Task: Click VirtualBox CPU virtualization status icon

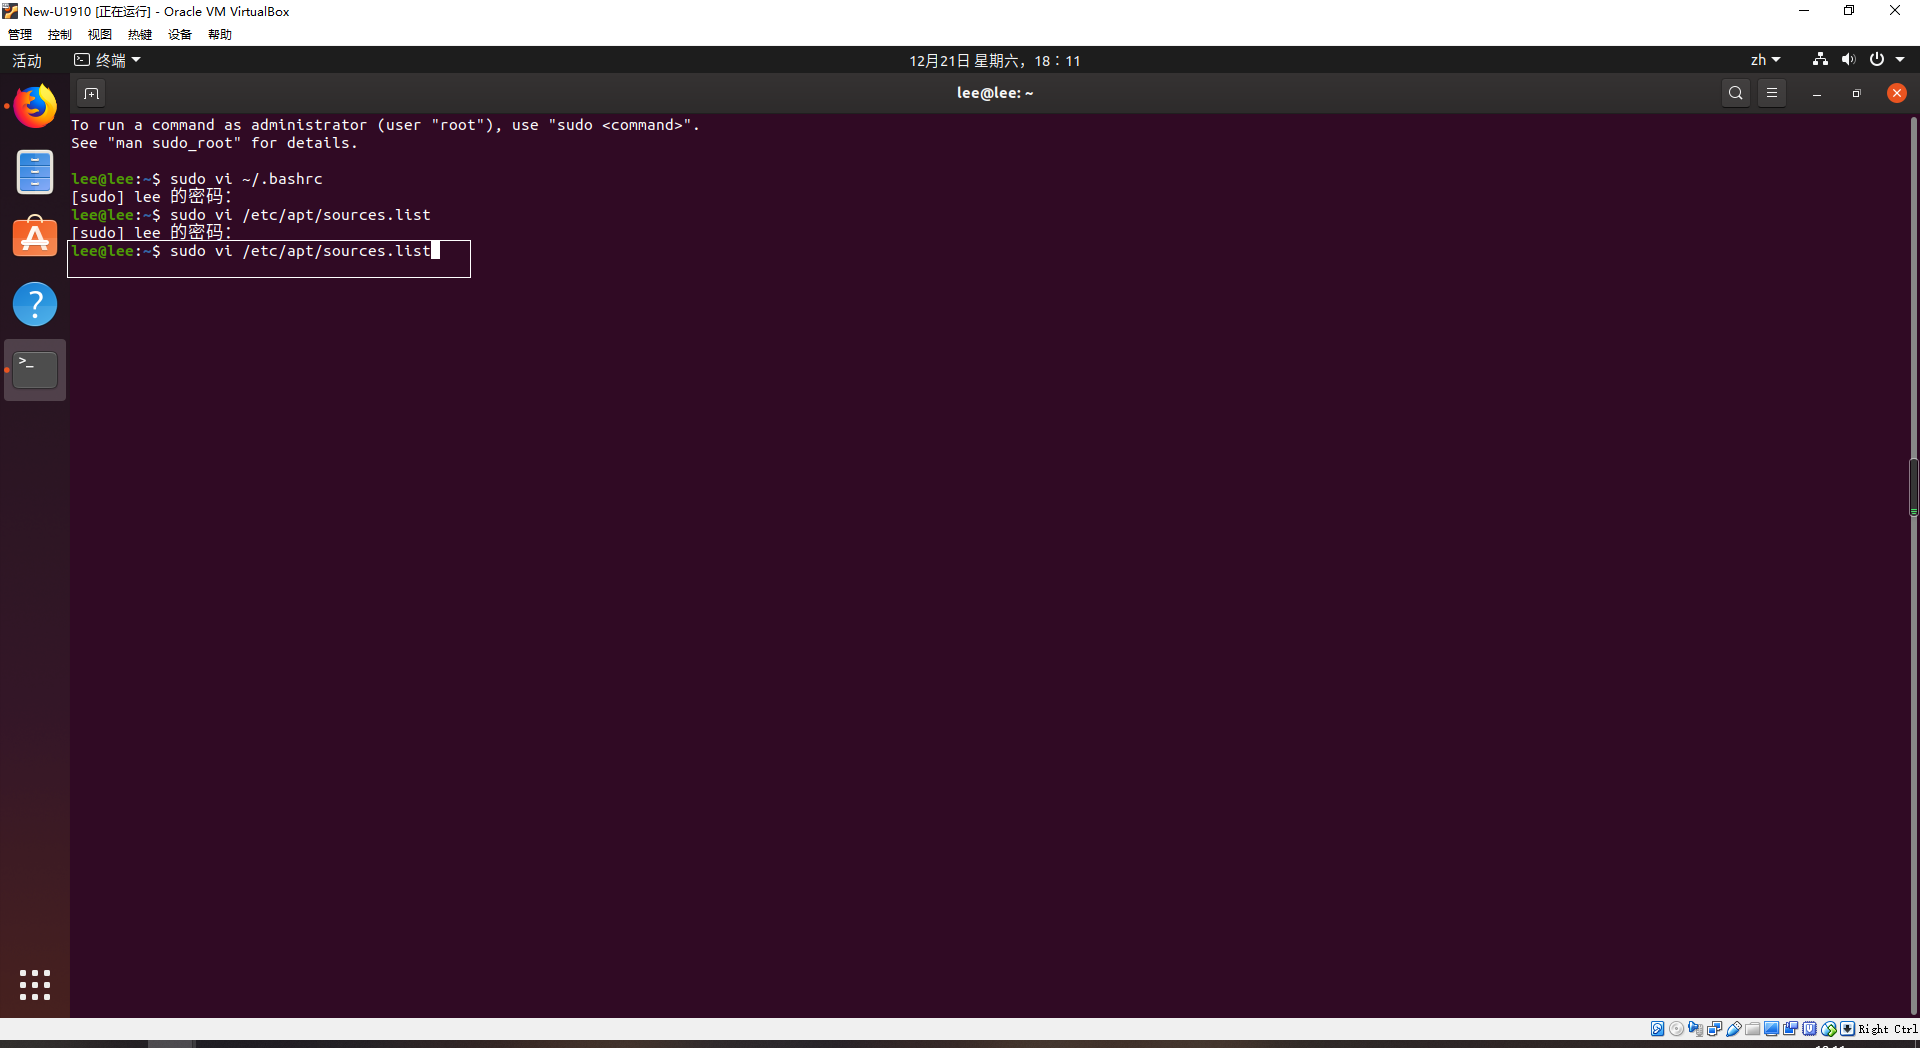Action: tap(1809, 1028)
